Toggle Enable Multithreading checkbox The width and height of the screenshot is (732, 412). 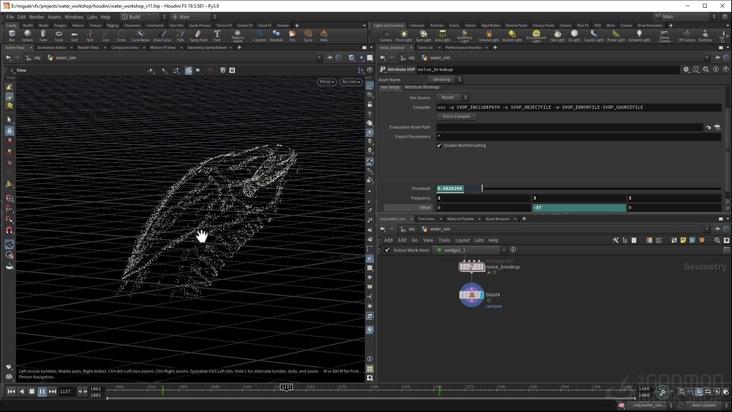(x=439, y=146)
